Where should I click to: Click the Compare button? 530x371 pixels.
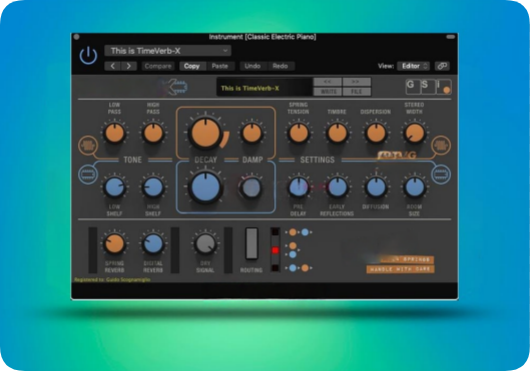pos(158,66)
